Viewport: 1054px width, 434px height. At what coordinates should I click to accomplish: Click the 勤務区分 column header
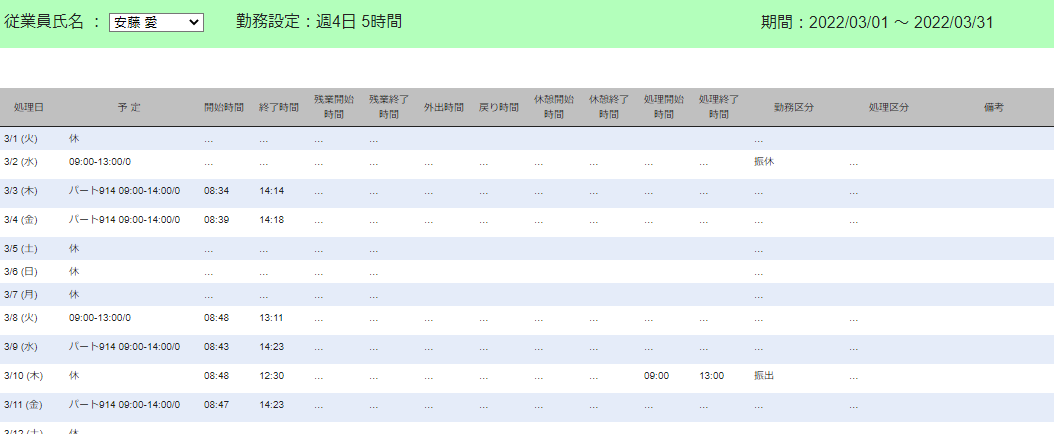point(793,107)
